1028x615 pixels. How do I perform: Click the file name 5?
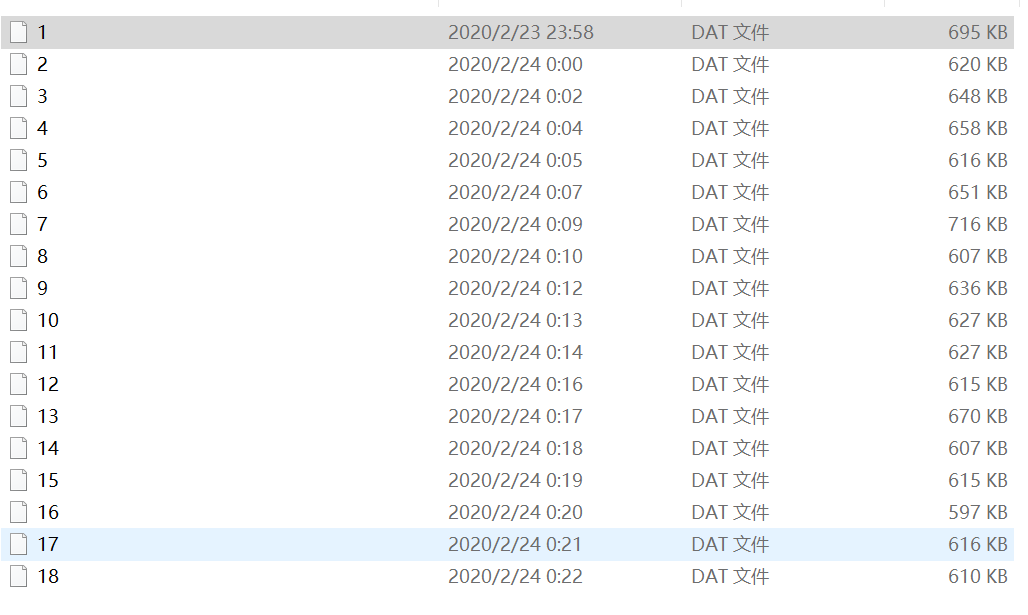[43, 161]
